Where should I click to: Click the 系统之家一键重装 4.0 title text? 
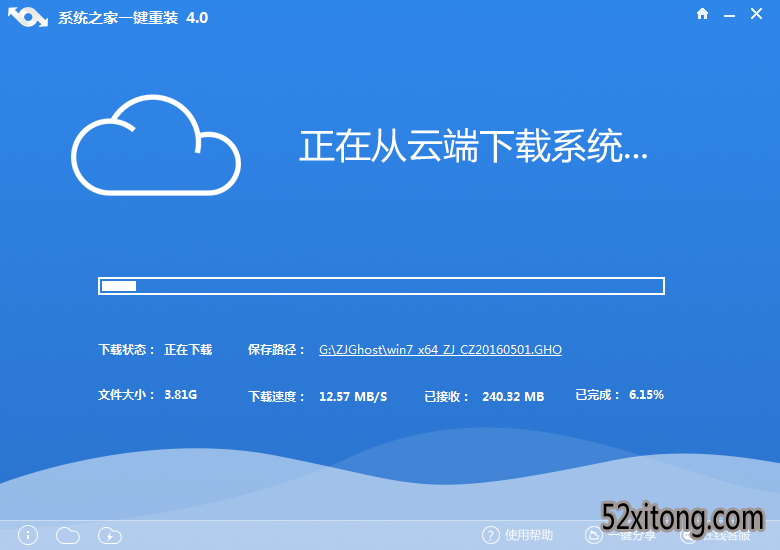click(x=133, y=18)
